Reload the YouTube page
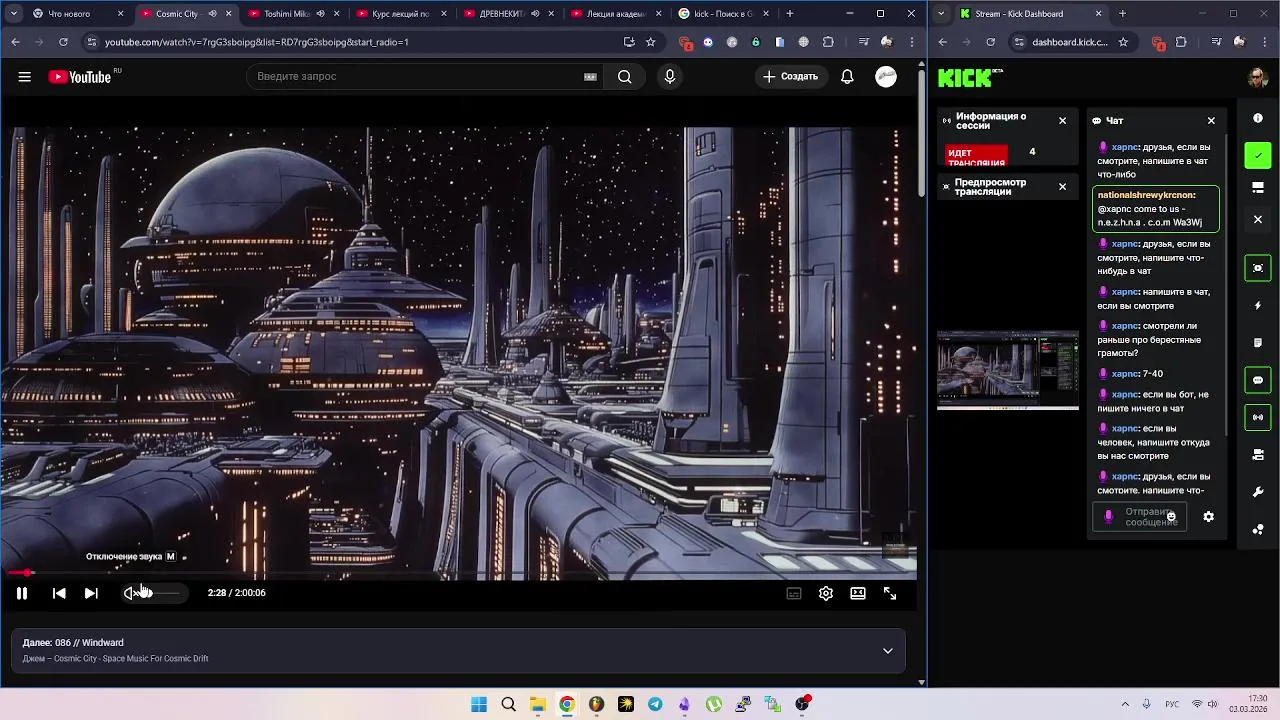The height and width of the screenshot is (720, 1280). pyautogui.click(x=63, y=42)
